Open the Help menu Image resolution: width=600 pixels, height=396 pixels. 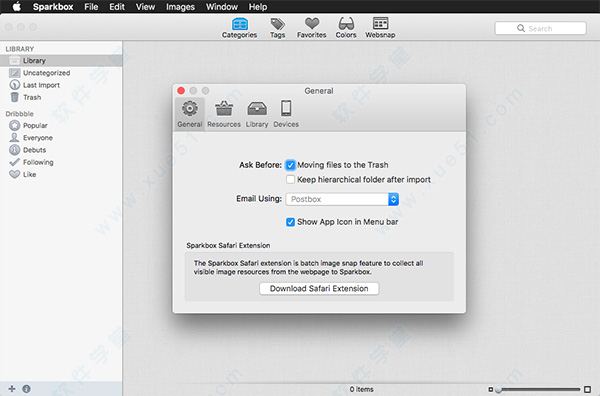pyautogui.click(x=258, y=7)
